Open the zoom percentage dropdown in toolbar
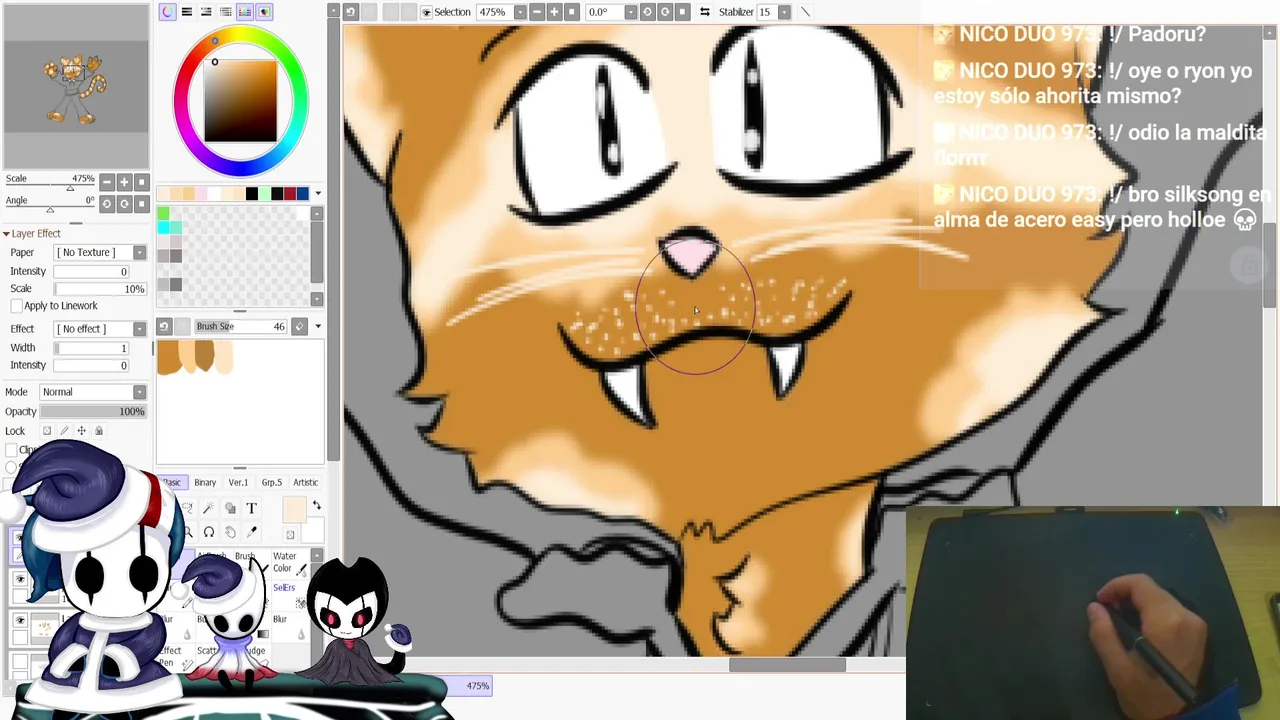 (518, 12)
